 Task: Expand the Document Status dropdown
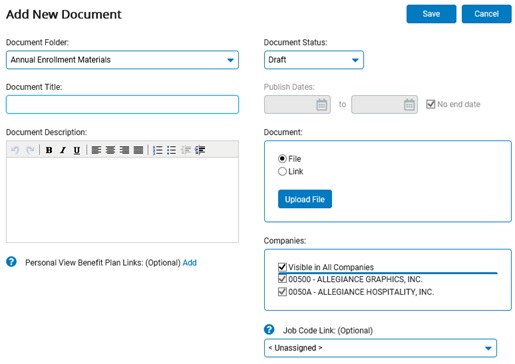[314, 60]
